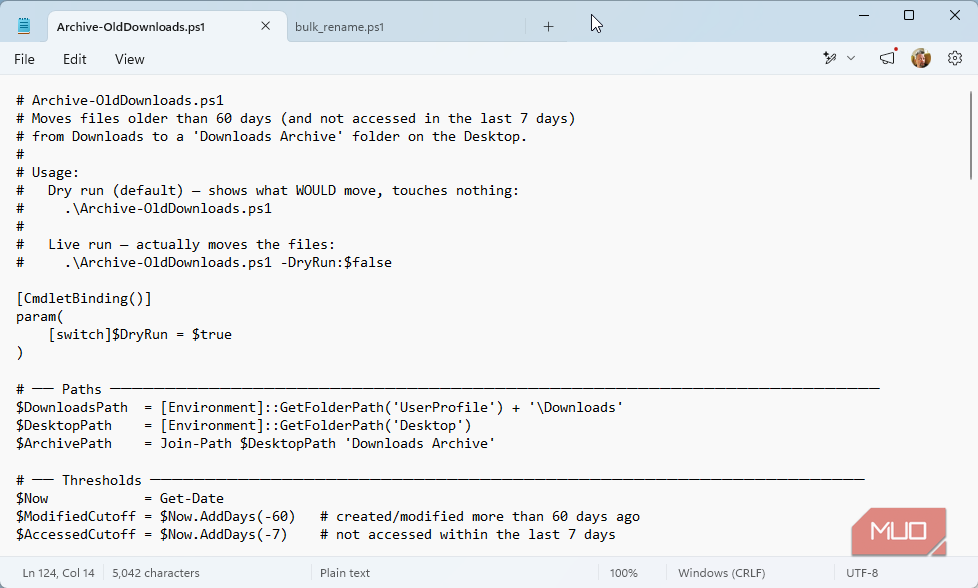The height and width of the screenshot is (588, 978).
Task: Open Notepad settings gear
Action: tap(955, 58)
